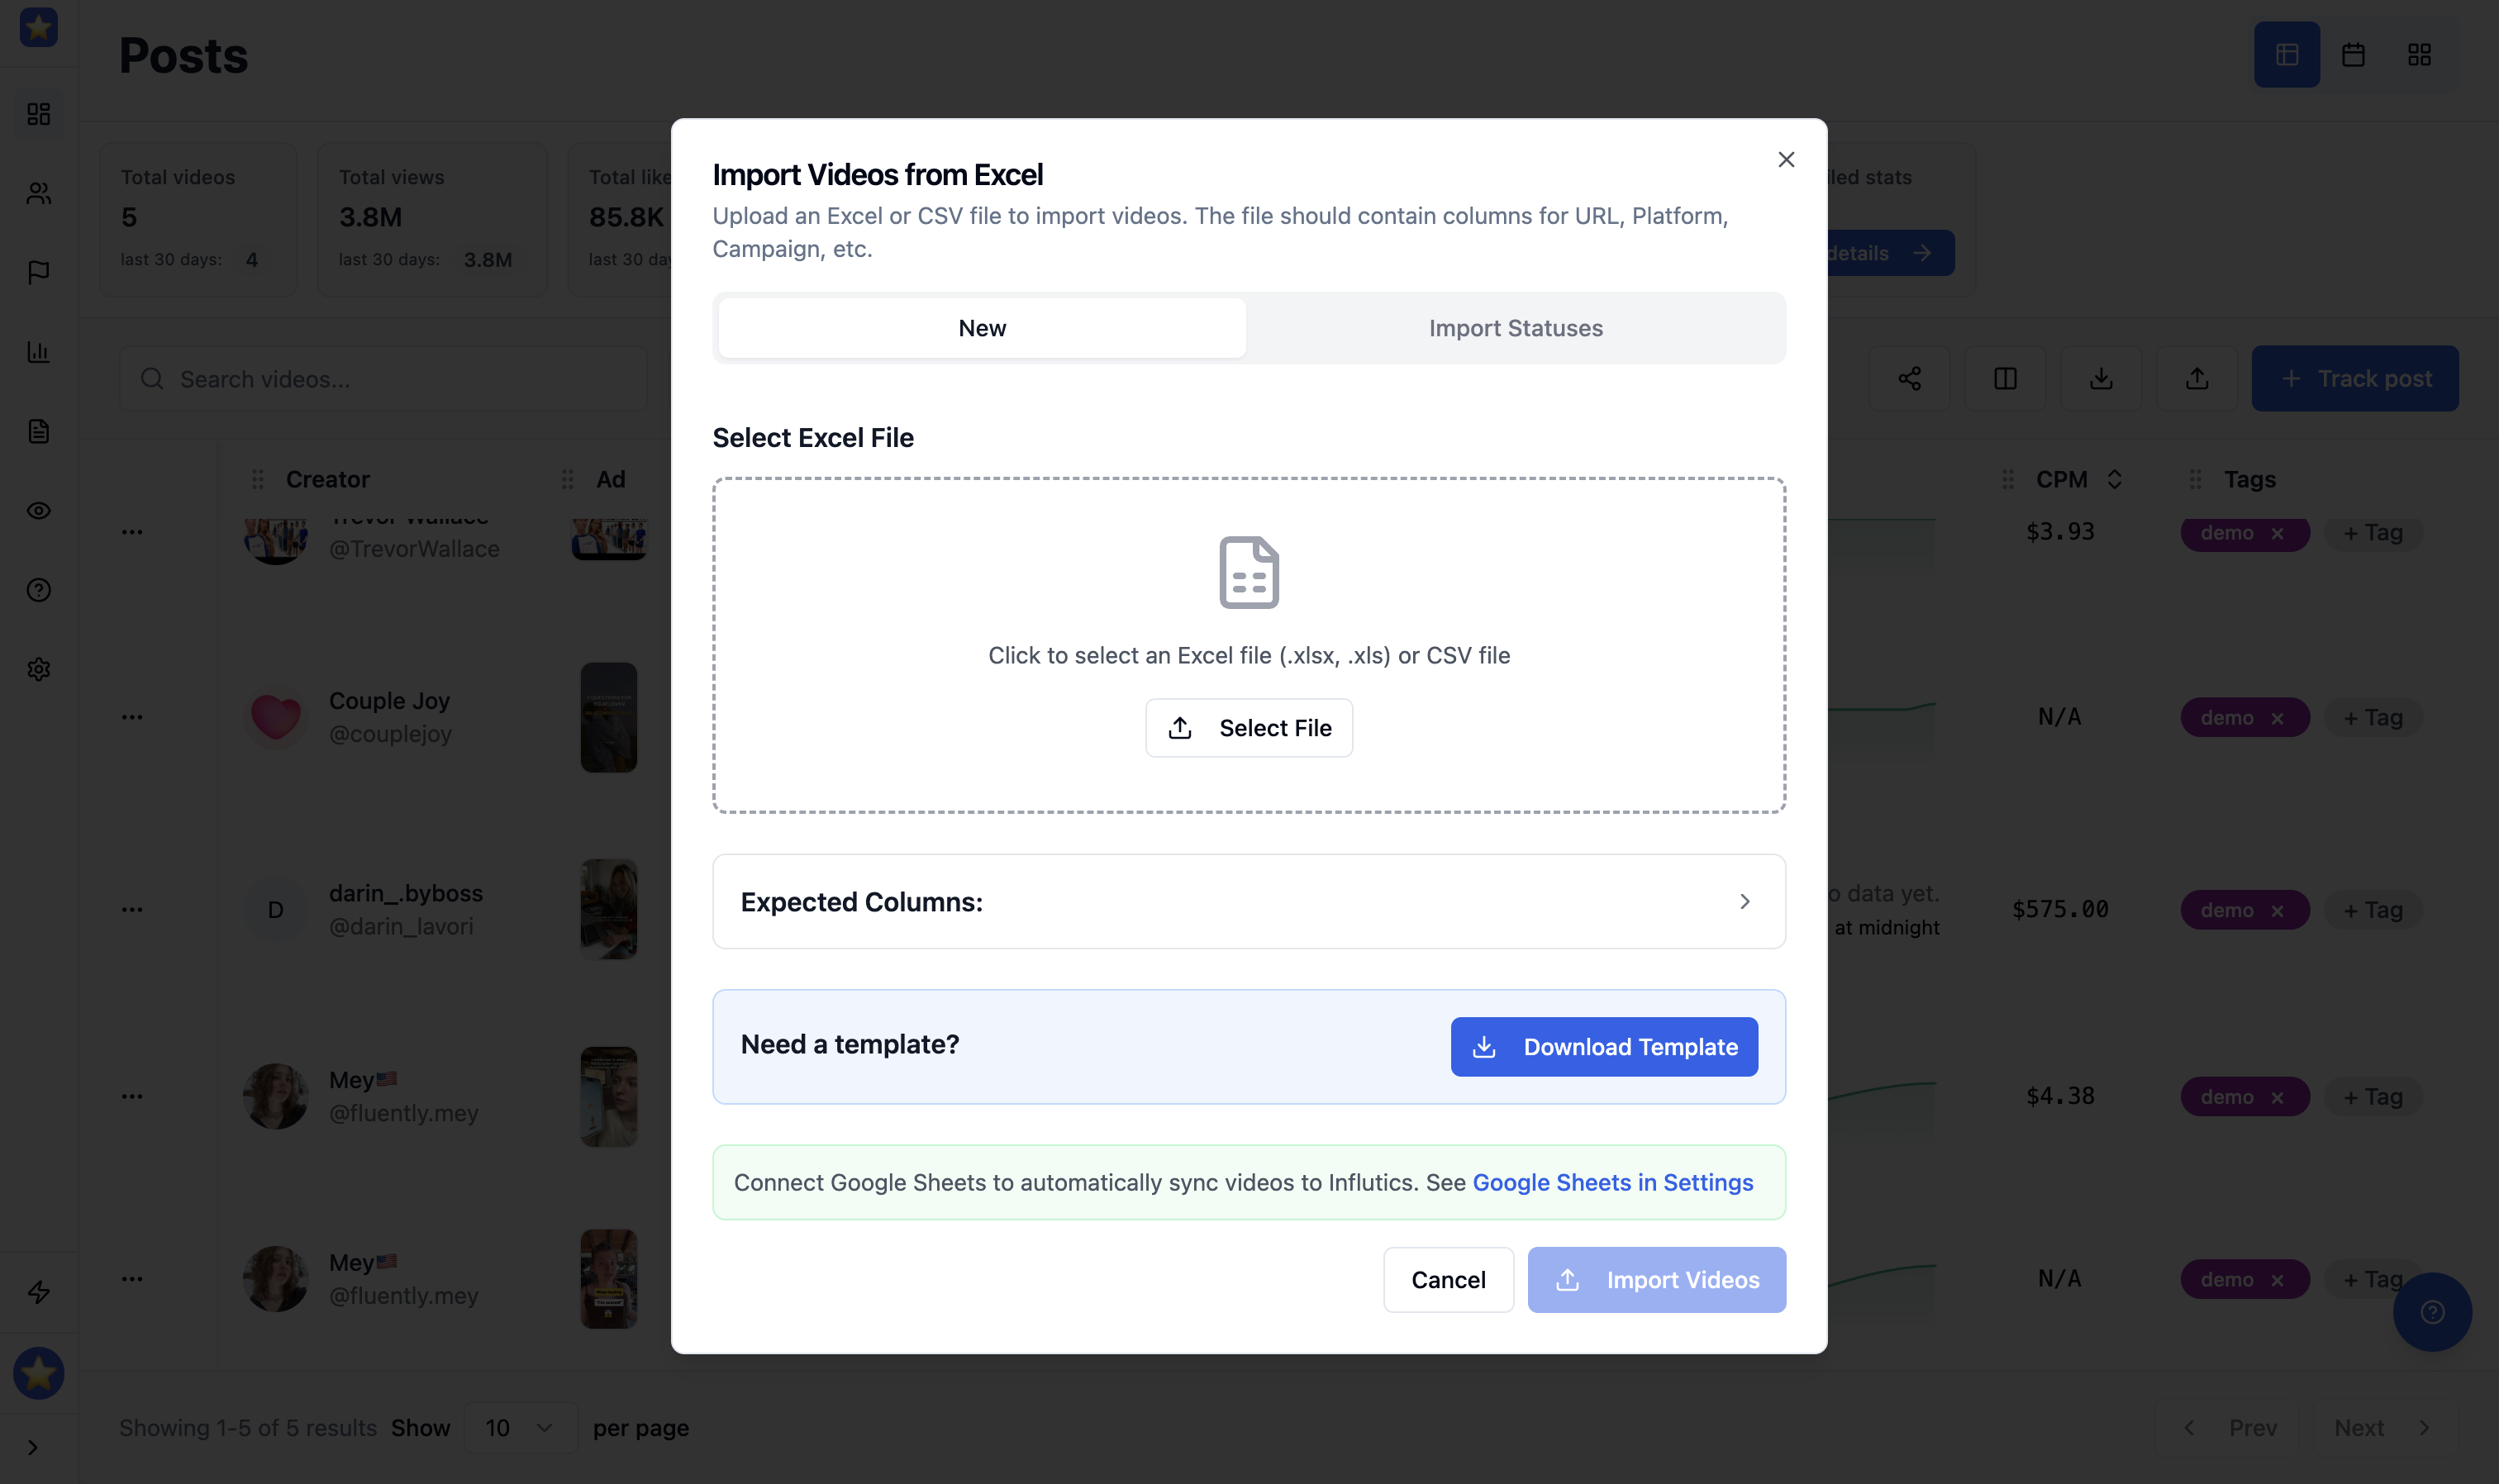The width and height of the screenshot is (2499, 1484).
Task: Switch to calendar view on Posts page
Action: point(2353,54)
